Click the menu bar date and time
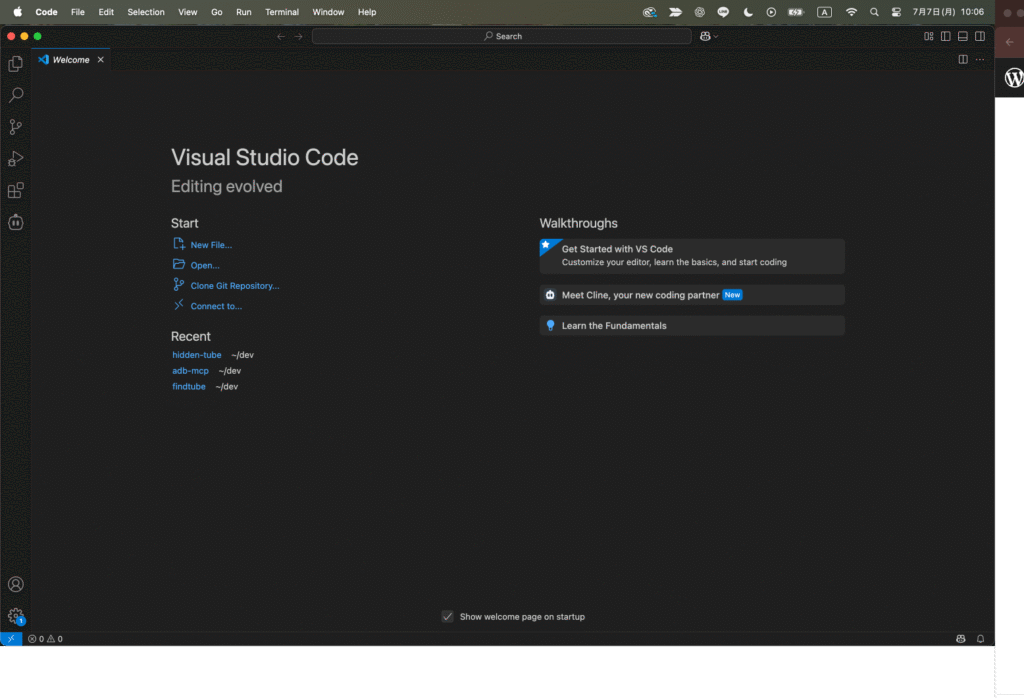The image size is (1024, 698). [x=948, y=12]
